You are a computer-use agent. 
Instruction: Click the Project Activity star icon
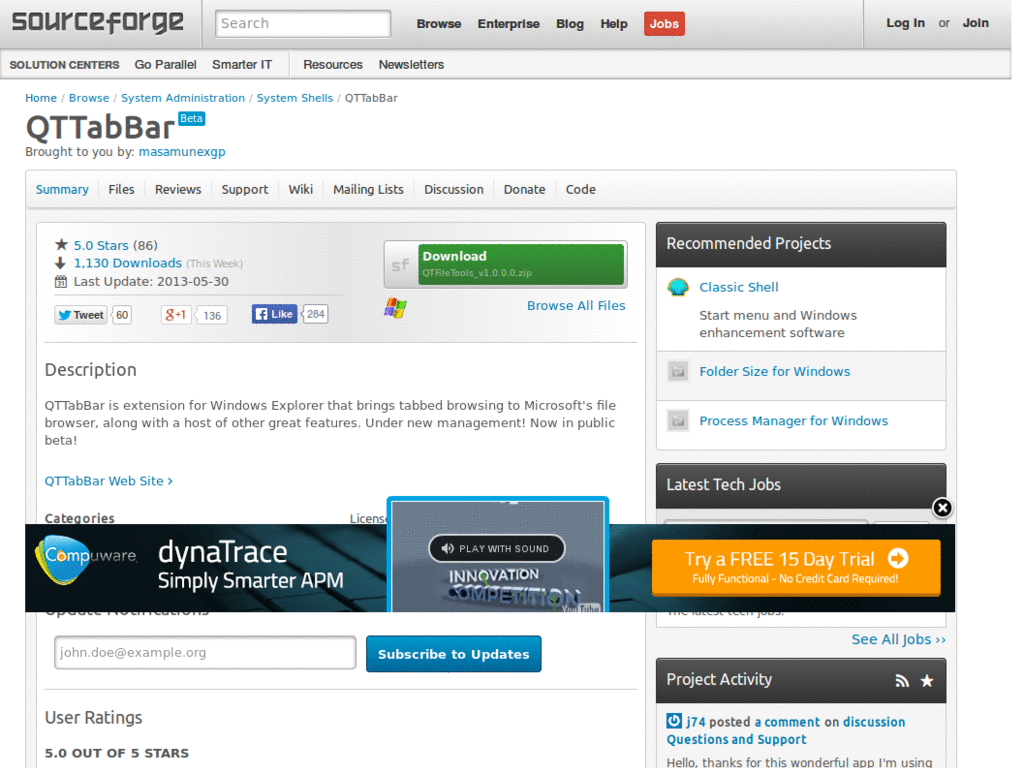click(927, 681)
